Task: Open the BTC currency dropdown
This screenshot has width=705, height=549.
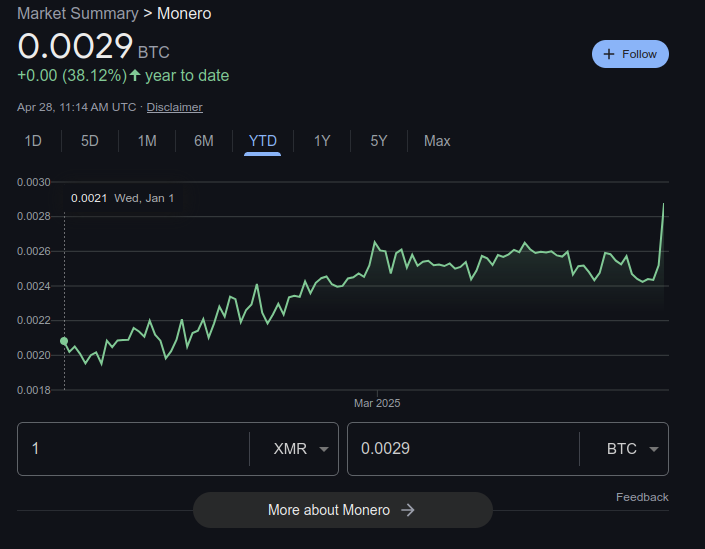Action: 632,449
